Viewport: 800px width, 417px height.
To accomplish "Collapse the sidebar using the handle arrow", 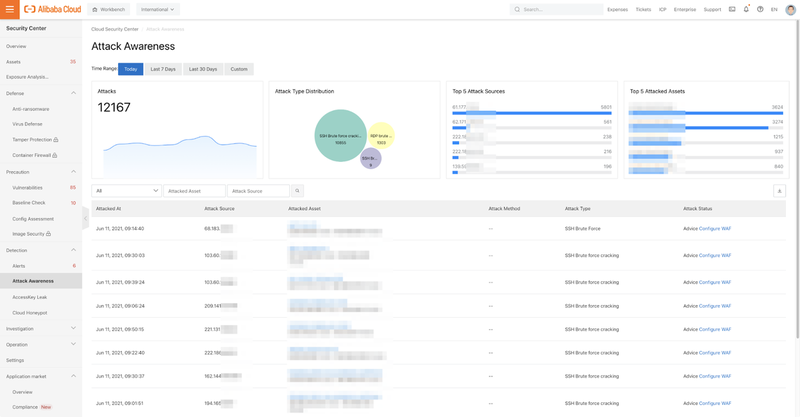I will click(x=85, y=219).
